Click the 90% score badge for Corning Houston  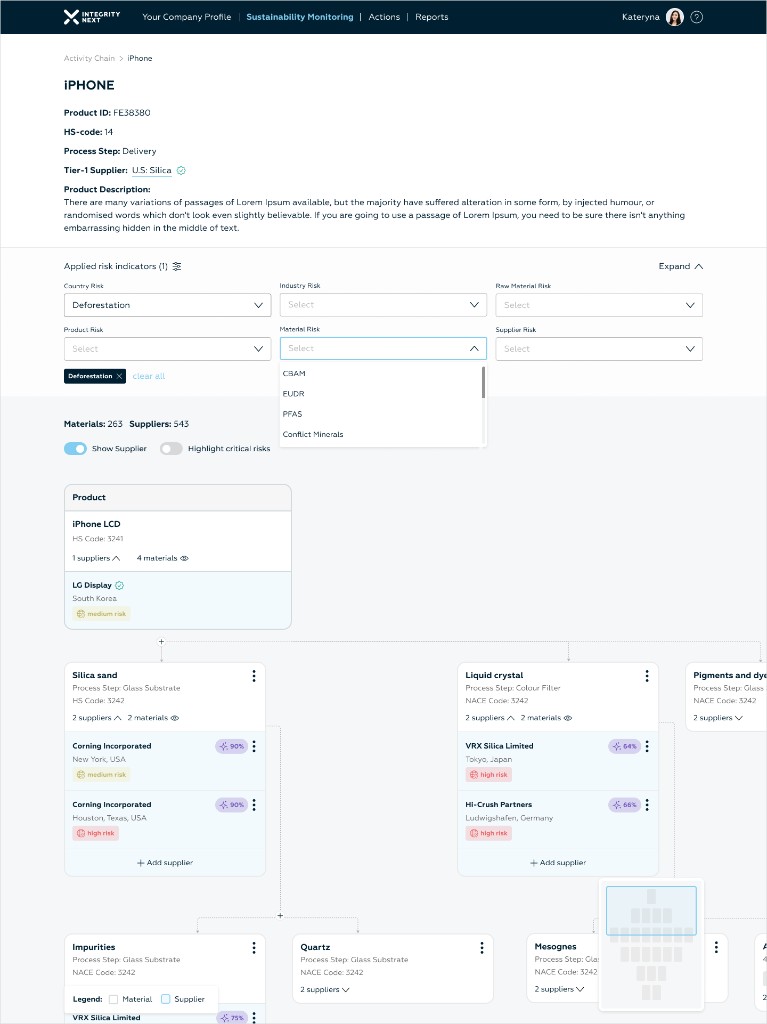coord(231,805)
